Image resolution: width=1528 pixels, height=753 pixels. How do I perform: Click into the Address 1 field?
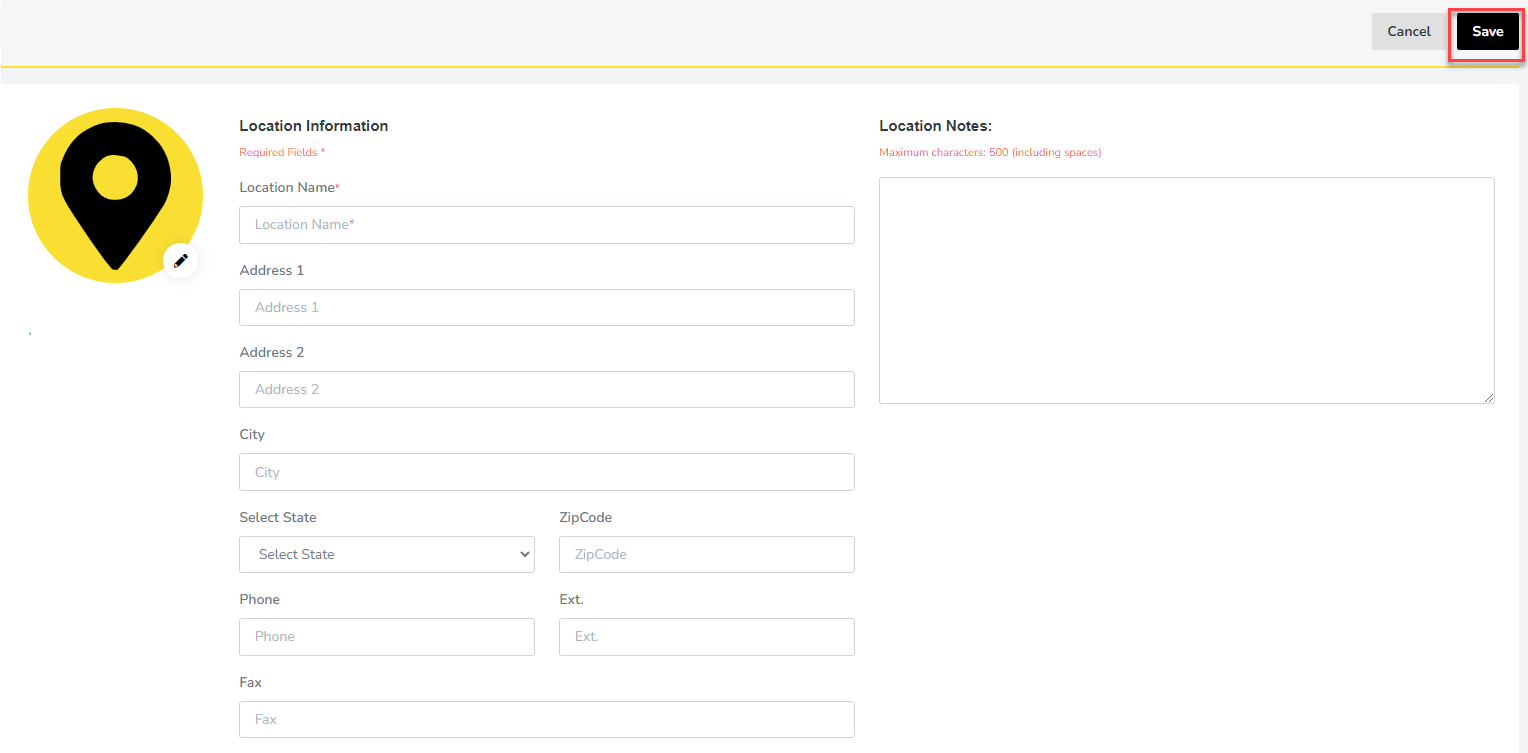pyautogui.click(x=546, y=308)
